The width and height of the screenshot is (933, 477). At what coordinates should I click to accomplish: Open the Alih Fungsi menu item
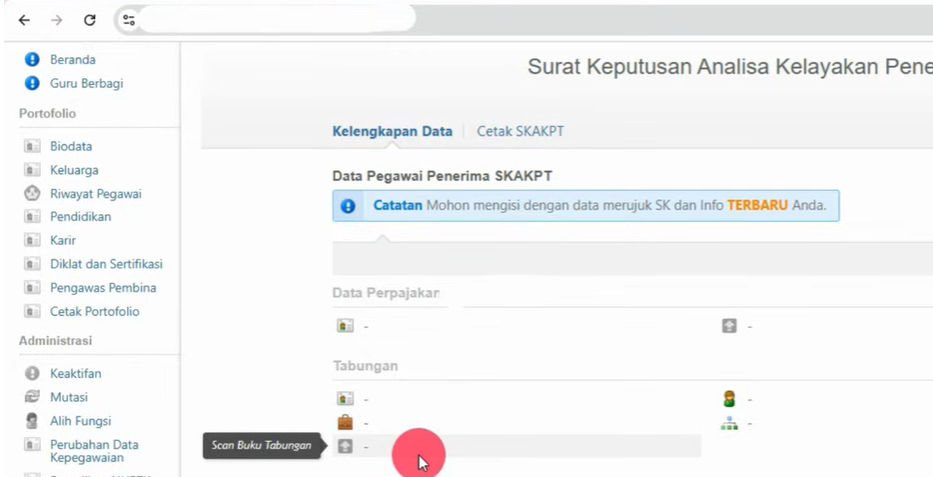point(80,420)
